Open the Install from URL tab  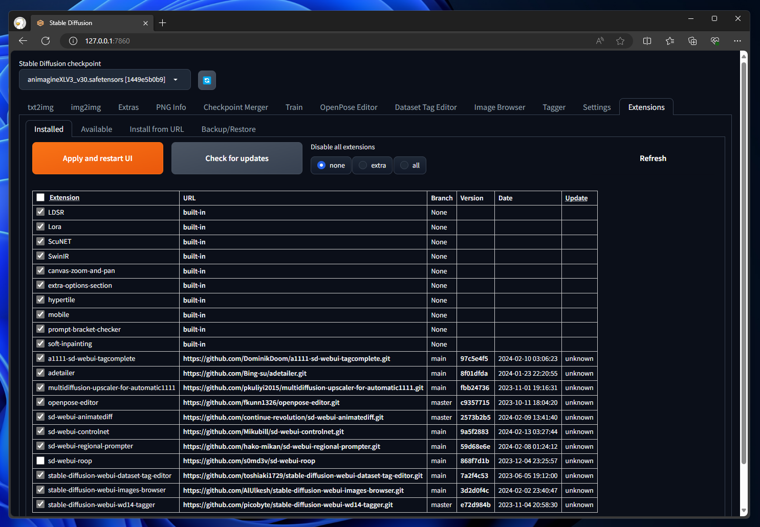[x=156, y=129]
